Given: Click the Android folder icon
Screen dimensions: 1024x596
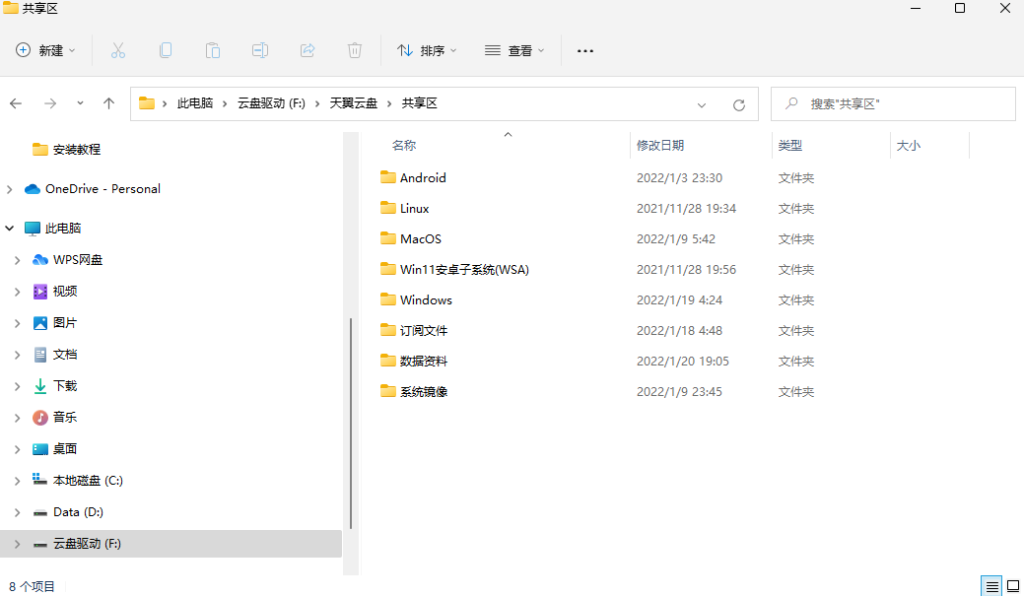Looking at the screenshot, I should (388, 177).
